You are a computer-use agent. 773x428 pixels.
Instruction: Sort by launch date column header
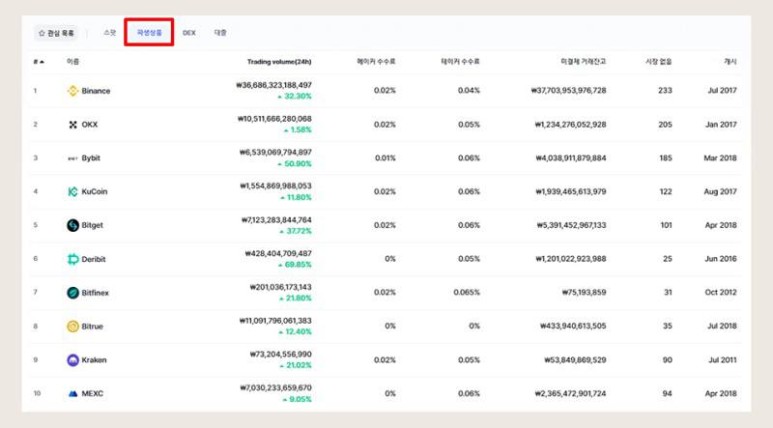pyautogui.click(x=730, y=62)
